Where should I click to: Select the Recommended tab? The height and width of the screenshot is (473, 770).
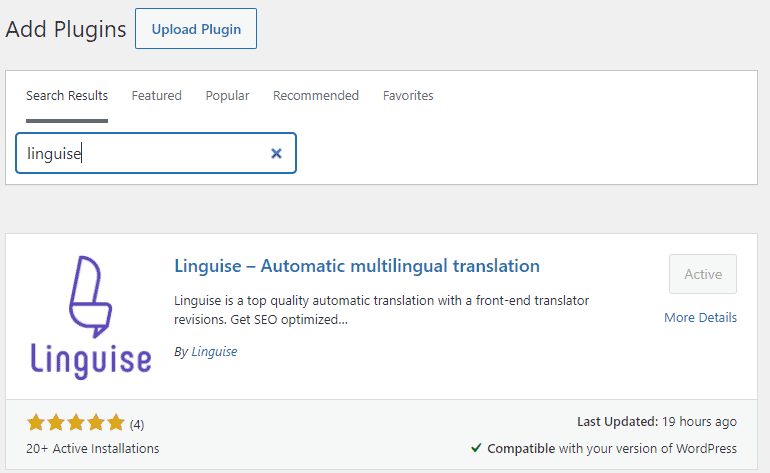tap(316, 96)
